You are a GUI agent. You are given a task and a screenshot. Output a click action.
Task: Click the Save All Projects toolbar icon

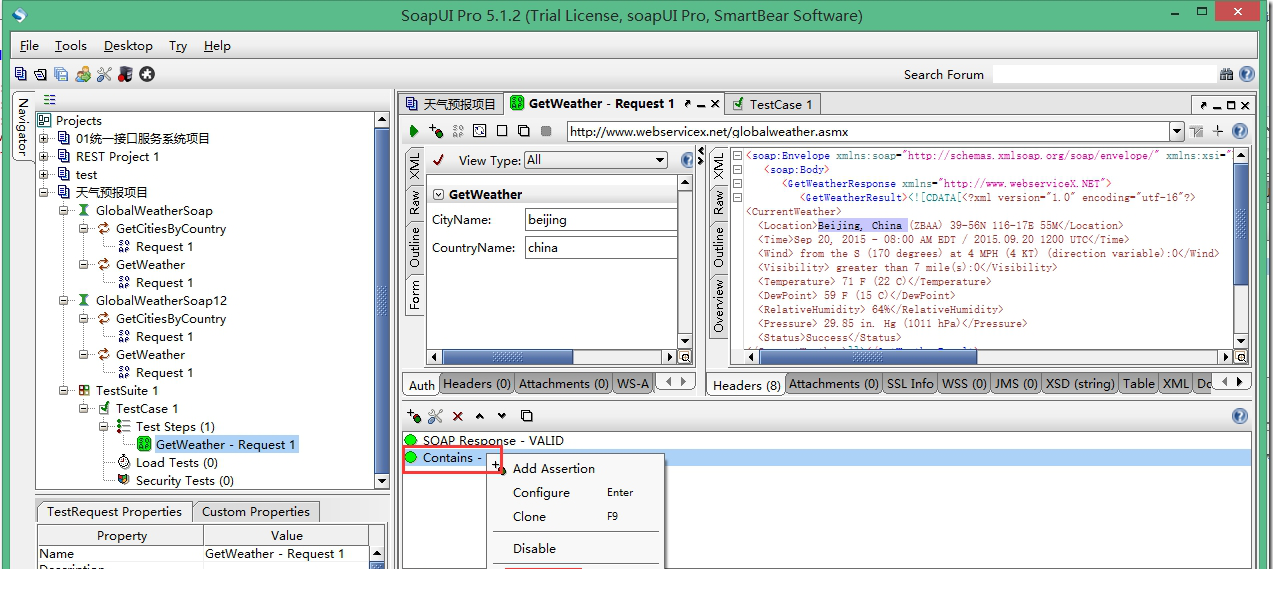point(61,74)
